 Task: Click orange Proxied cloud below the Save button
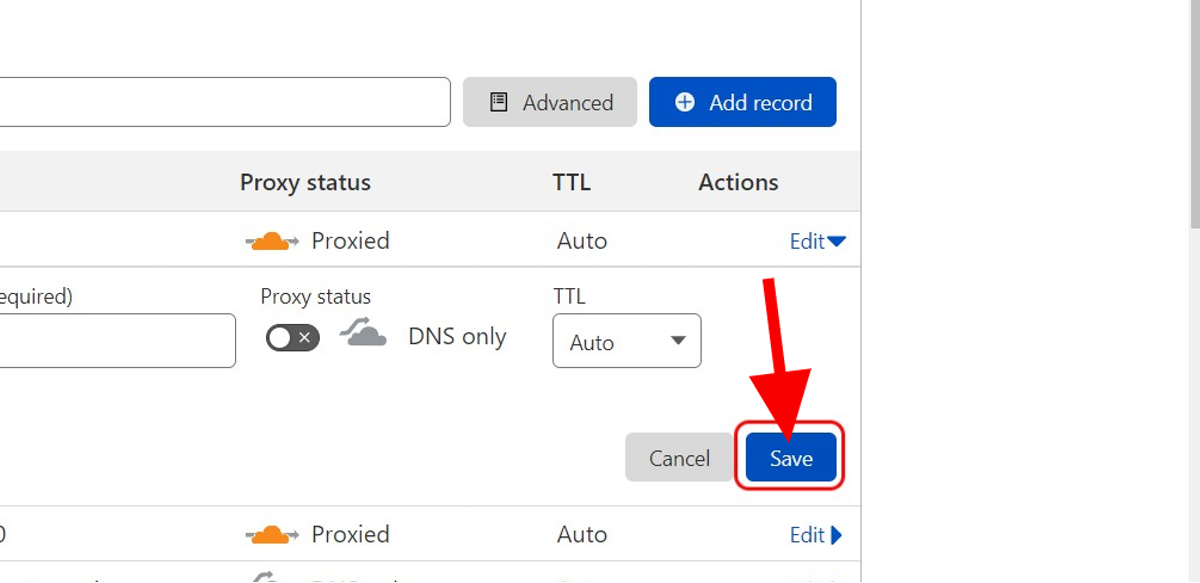click(x=271, y=535)
